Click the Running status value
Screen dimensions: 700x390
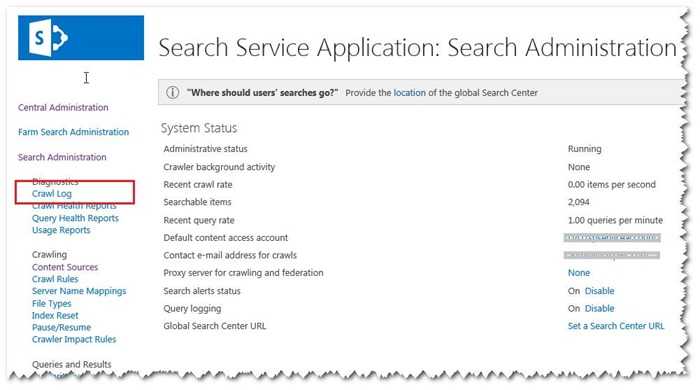pyautogui.click(x=584, y=149)
